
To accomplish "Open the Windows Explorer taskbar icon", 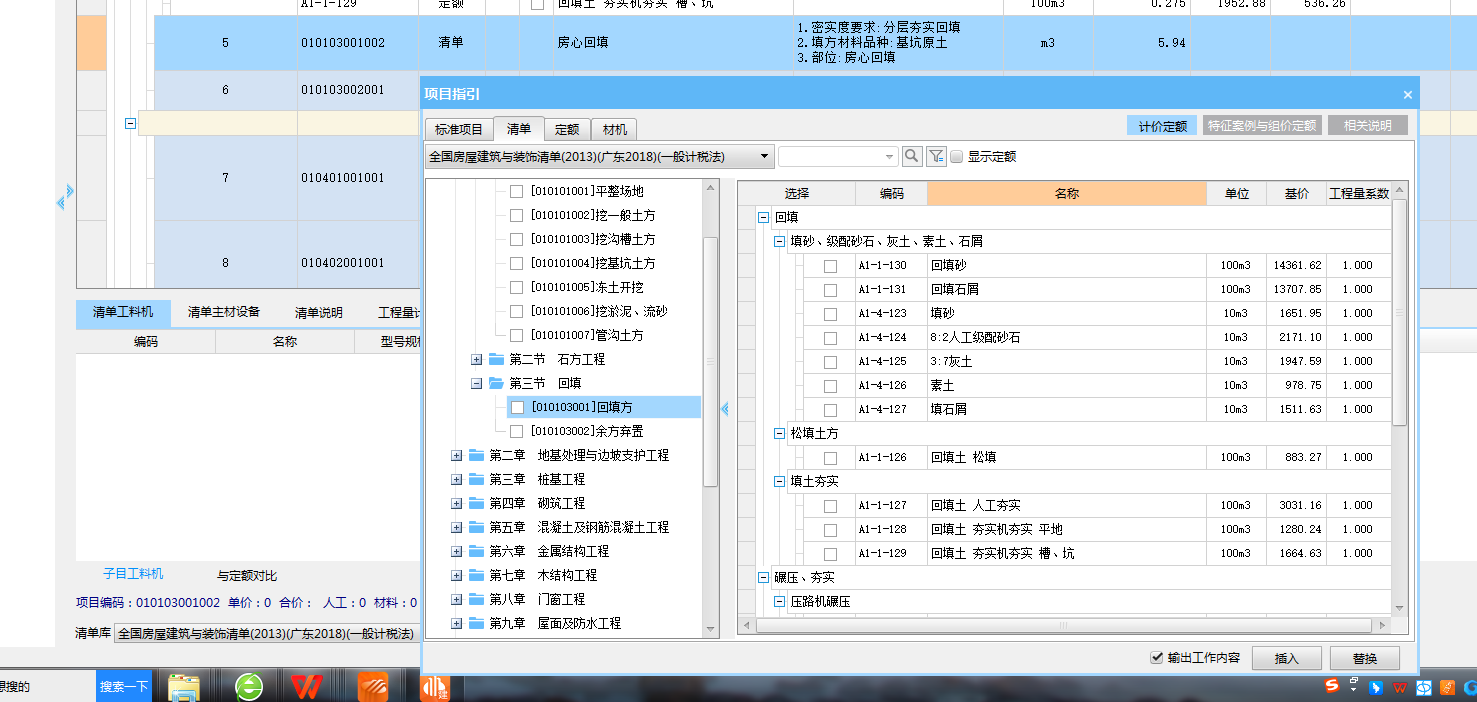I will point(184,687).
